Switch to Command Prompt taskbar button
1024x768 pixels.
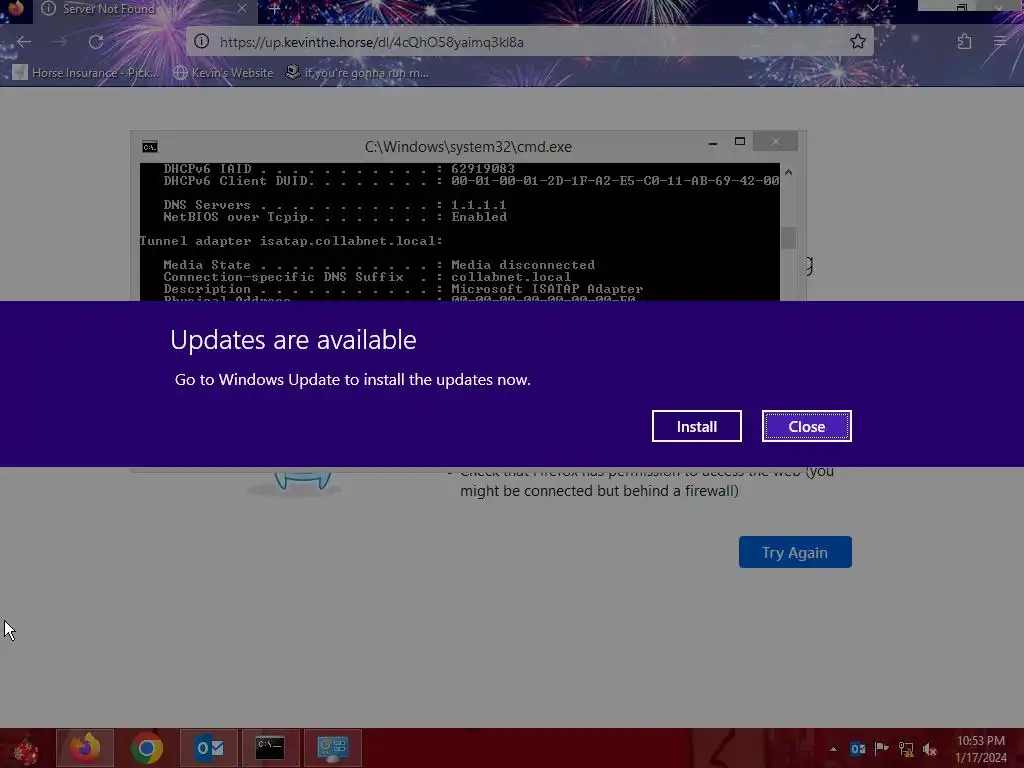(270, 748)
